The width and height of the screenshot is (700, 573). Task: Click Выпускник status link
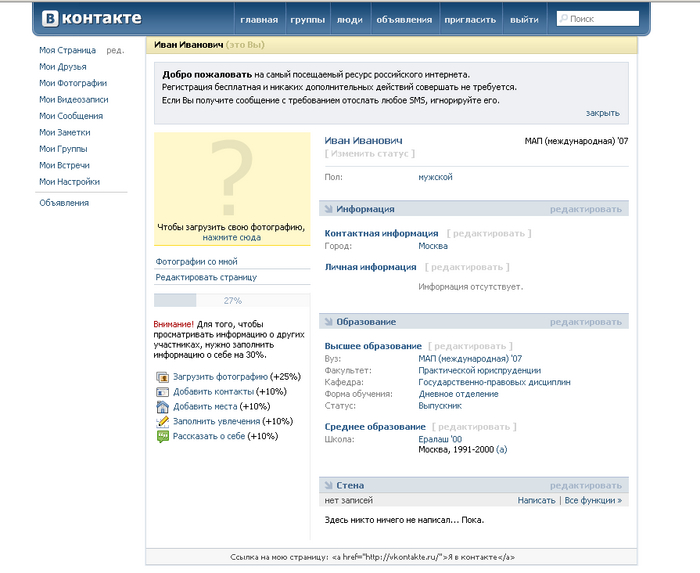440,406
